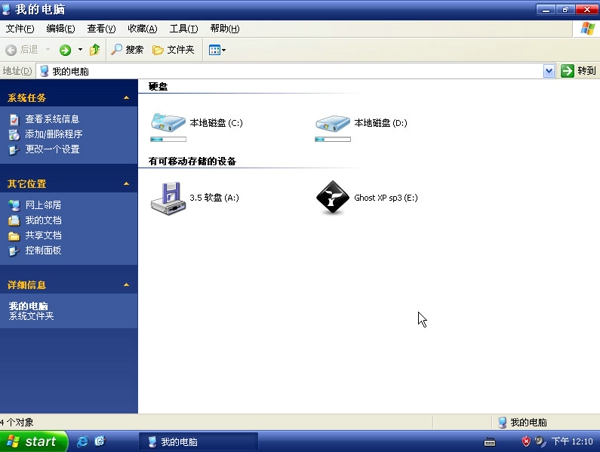
Task: Open local disk C: drive icon
Action: [x=168, y=122]
